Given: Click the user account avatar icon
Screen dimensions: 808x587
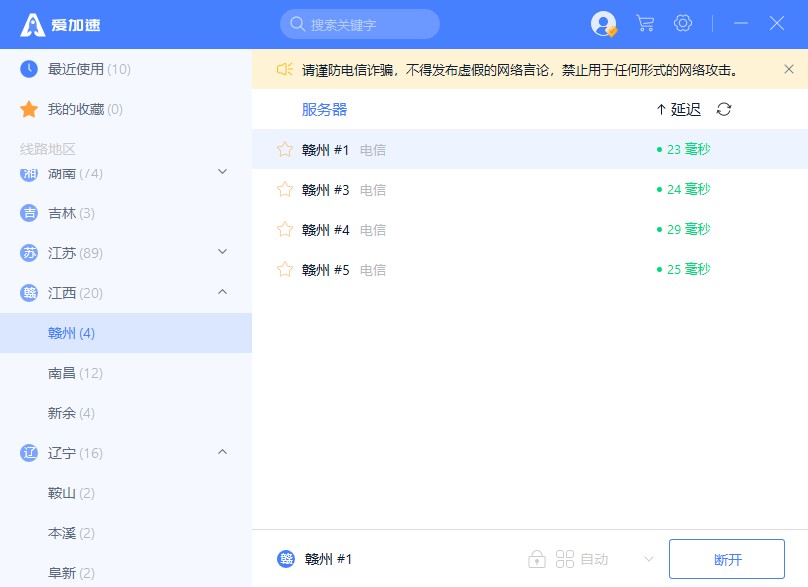Looking at the screenshot, I should (604, 24).
